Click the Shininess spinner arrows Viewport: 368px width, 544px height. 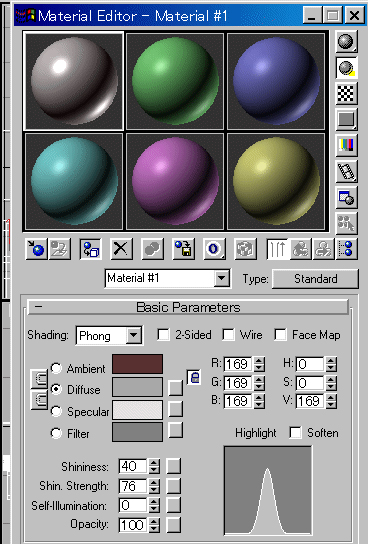click(x=154, y=466)
